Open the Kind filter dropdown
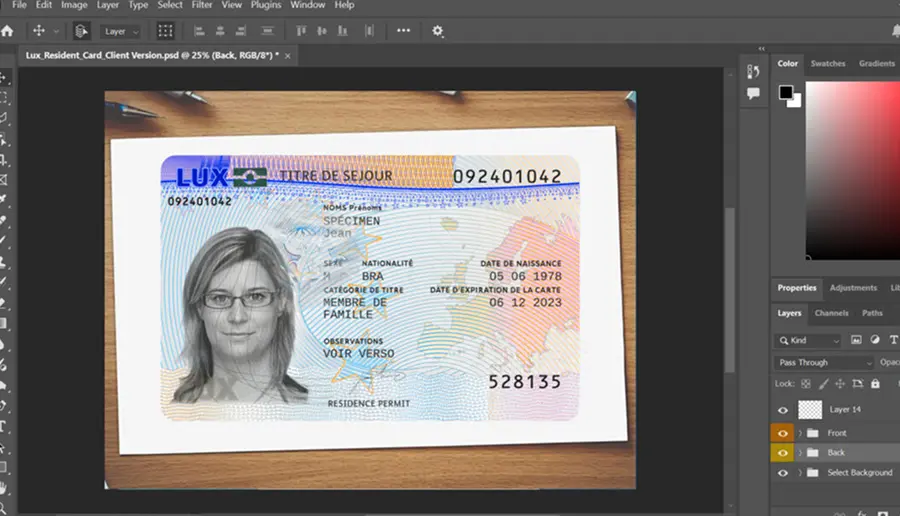The width and height of the screenshot is (900, 516). click(x=808, y=340)
